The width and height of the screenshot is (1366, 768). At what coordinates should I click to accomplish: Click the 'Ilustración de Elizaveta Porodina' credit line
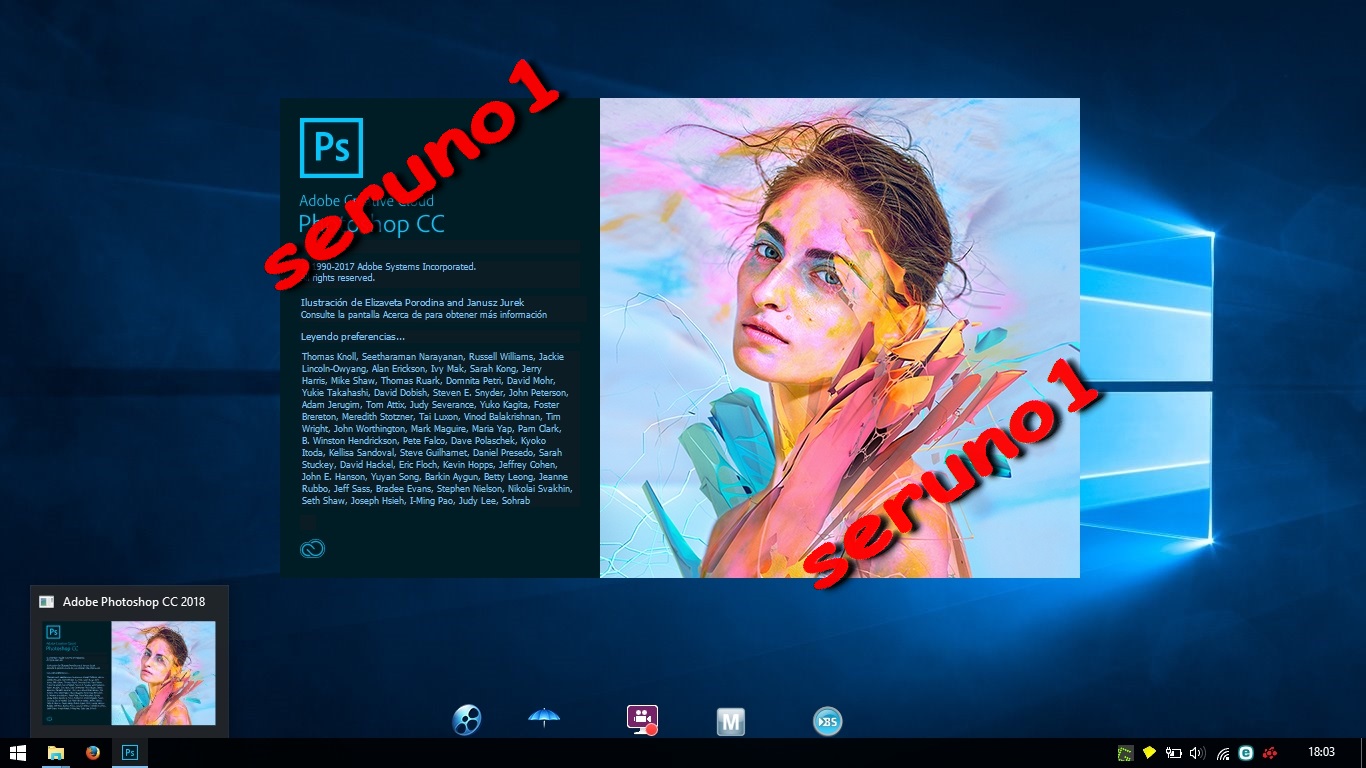[x=412, y=302]
